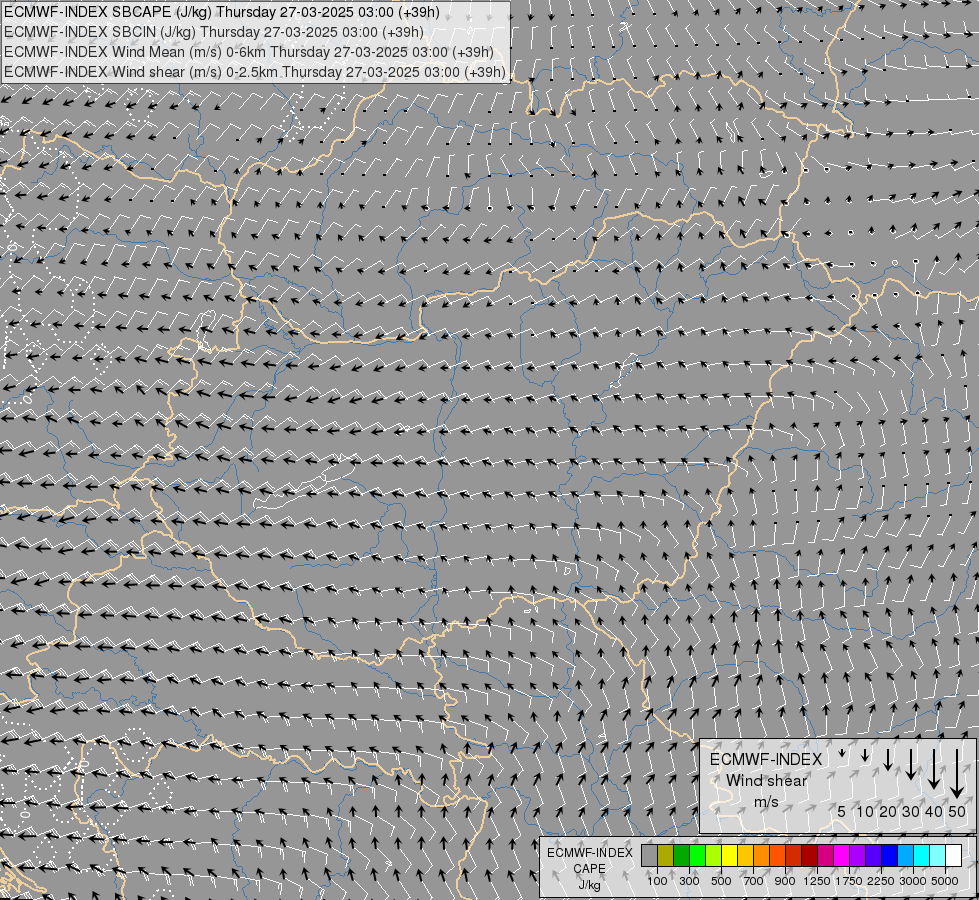Image resolution: width=979 pixels, height=900 pixels.
Task: Click the CAPE legend value 500
Action: (721, 881)
